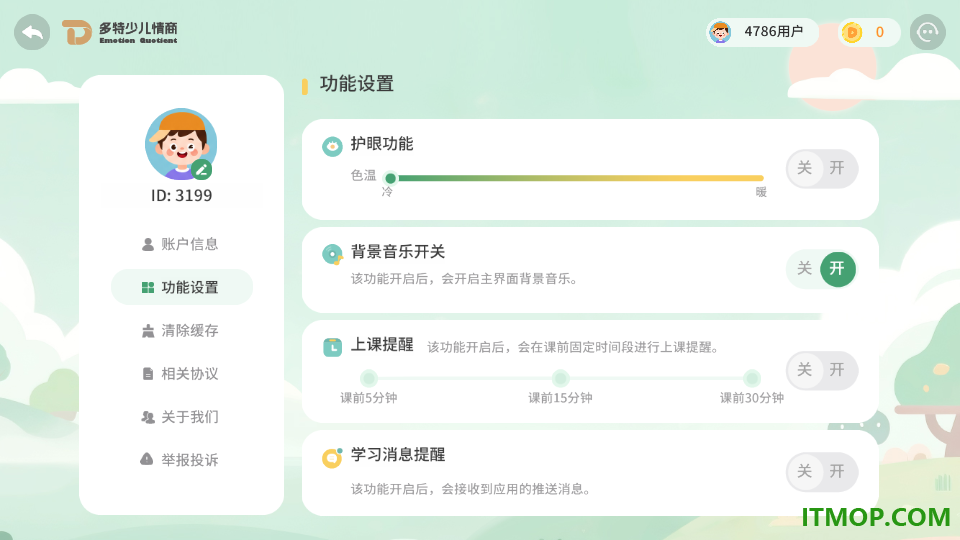
Task: Click the 上课提醒 title
Action: tap(382, 345)
